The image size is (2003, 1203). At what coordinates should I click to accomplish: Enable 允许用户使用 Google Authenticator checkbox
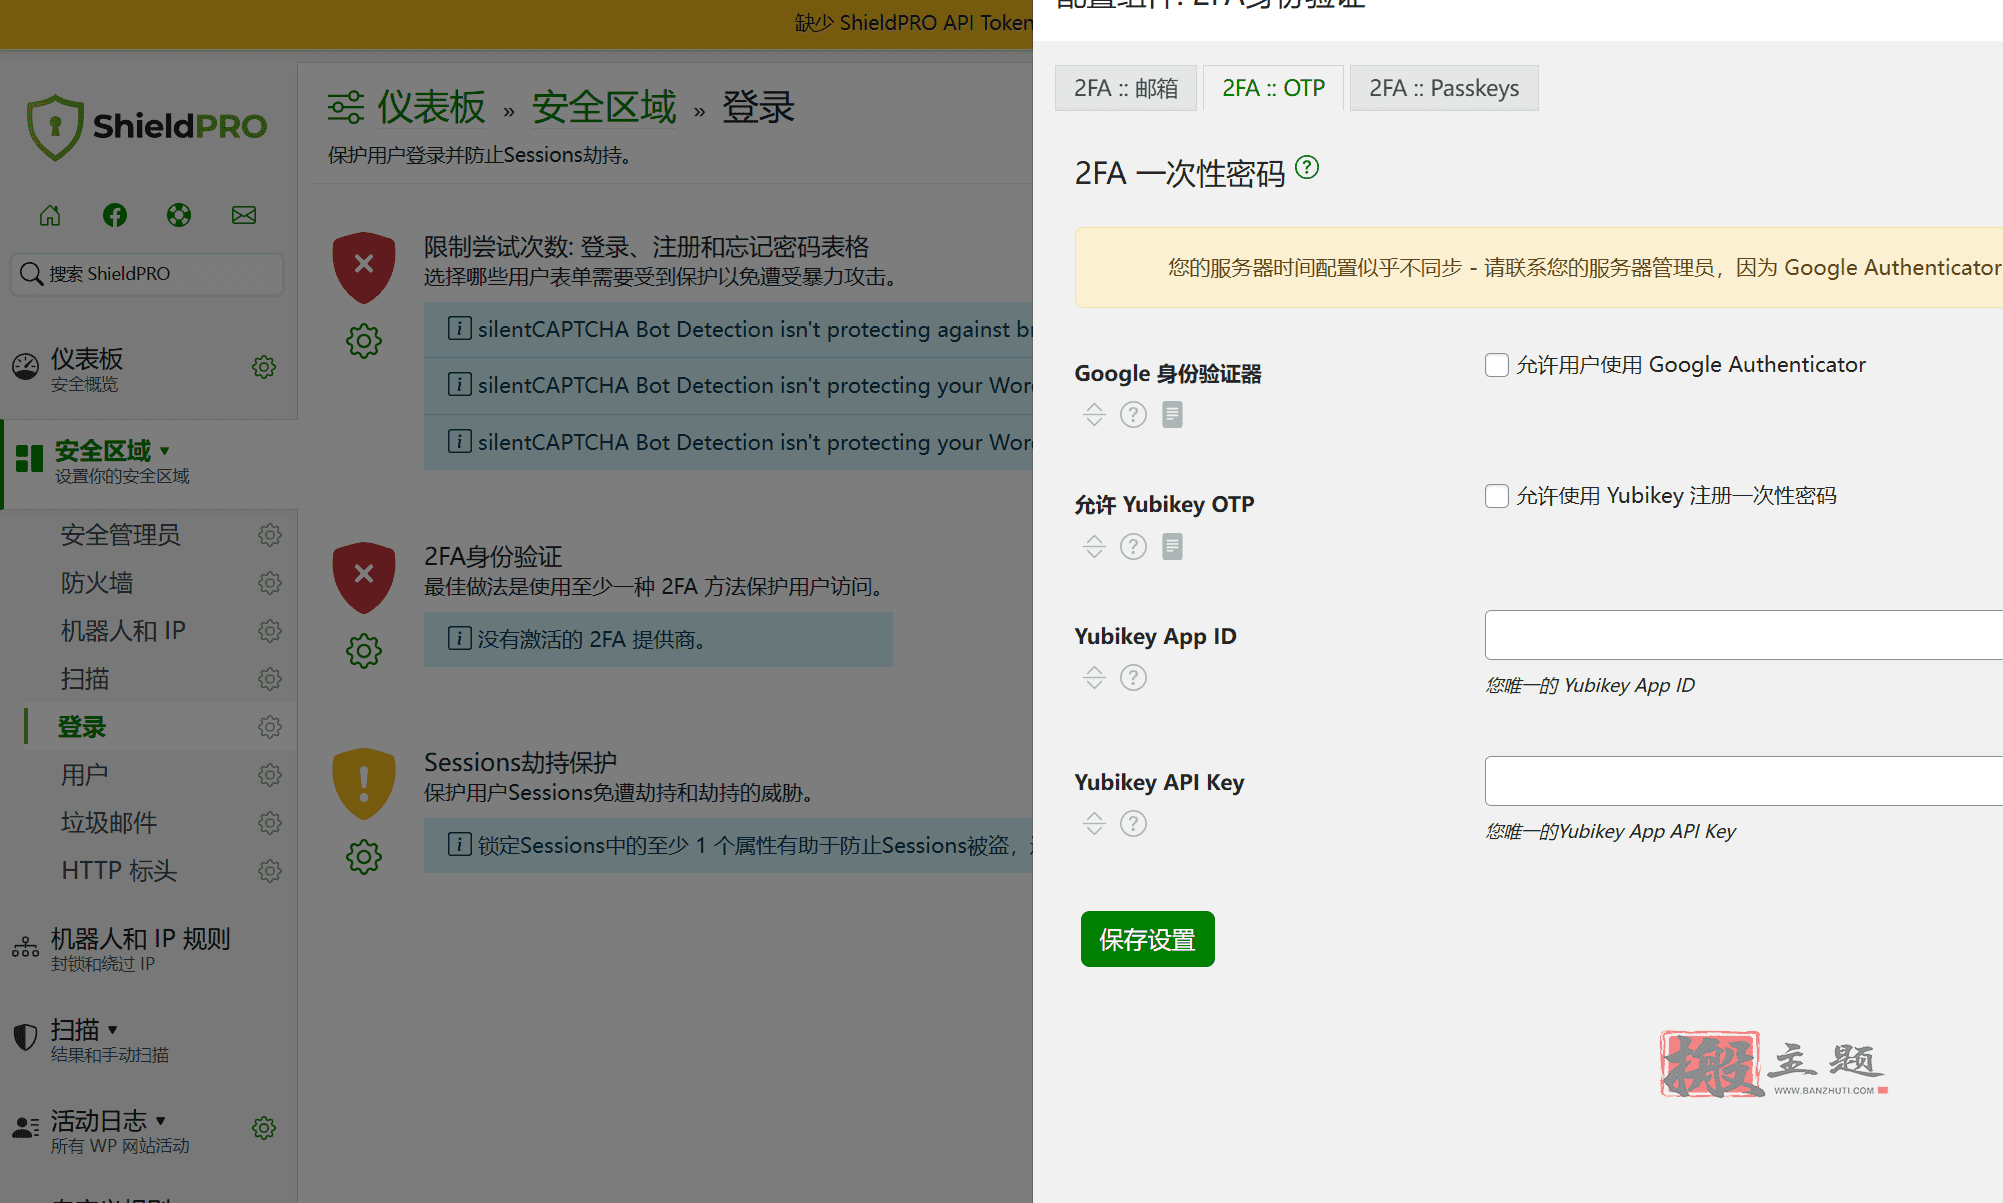pos(1497,365)
